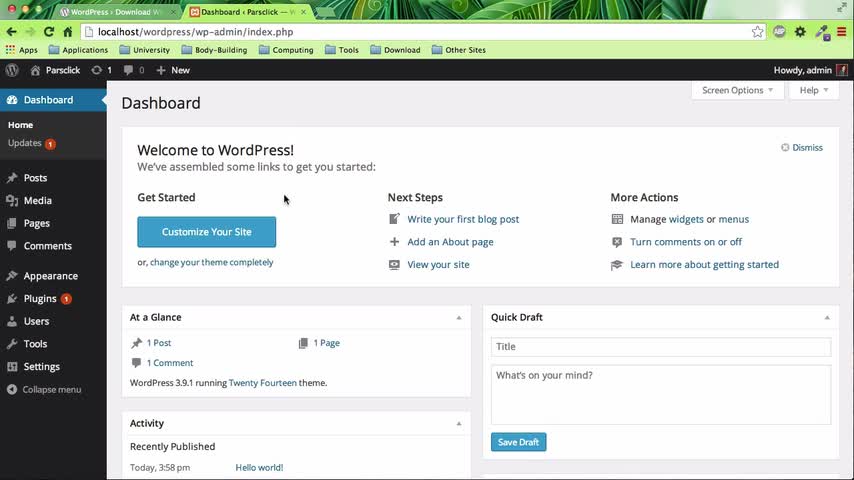Open the Hello world! post link

point(259,467)
